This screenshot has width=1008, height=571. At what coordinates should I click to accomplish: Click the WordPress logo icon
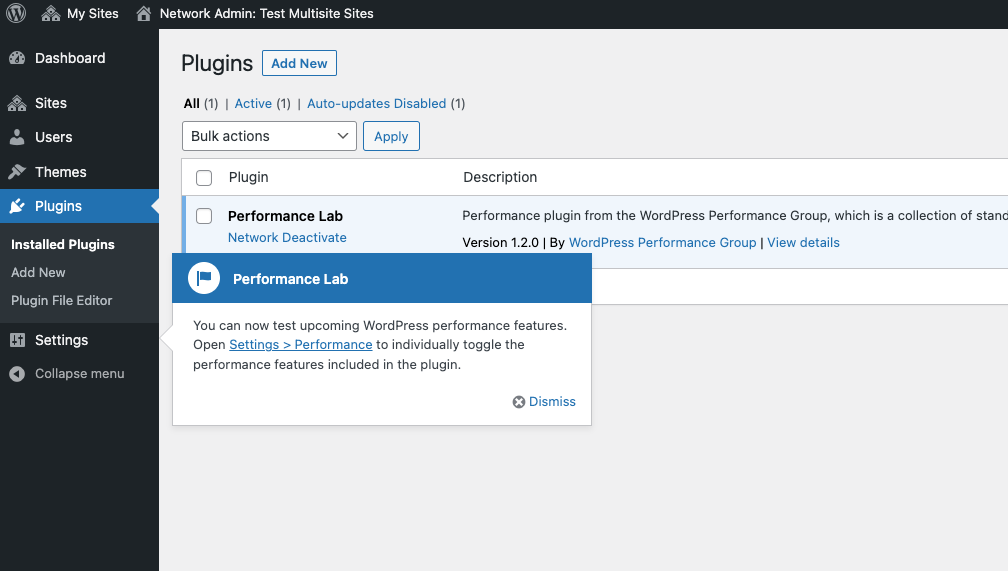16,14
